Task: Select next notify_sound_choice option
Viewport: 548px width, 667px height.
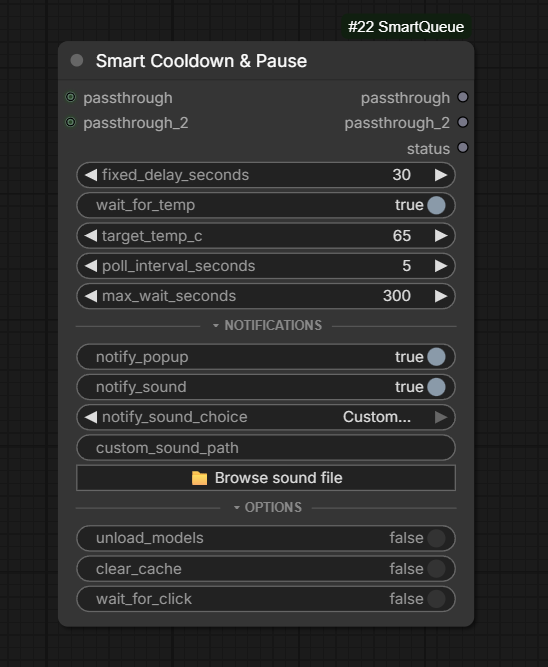Action: pos(441,417)
